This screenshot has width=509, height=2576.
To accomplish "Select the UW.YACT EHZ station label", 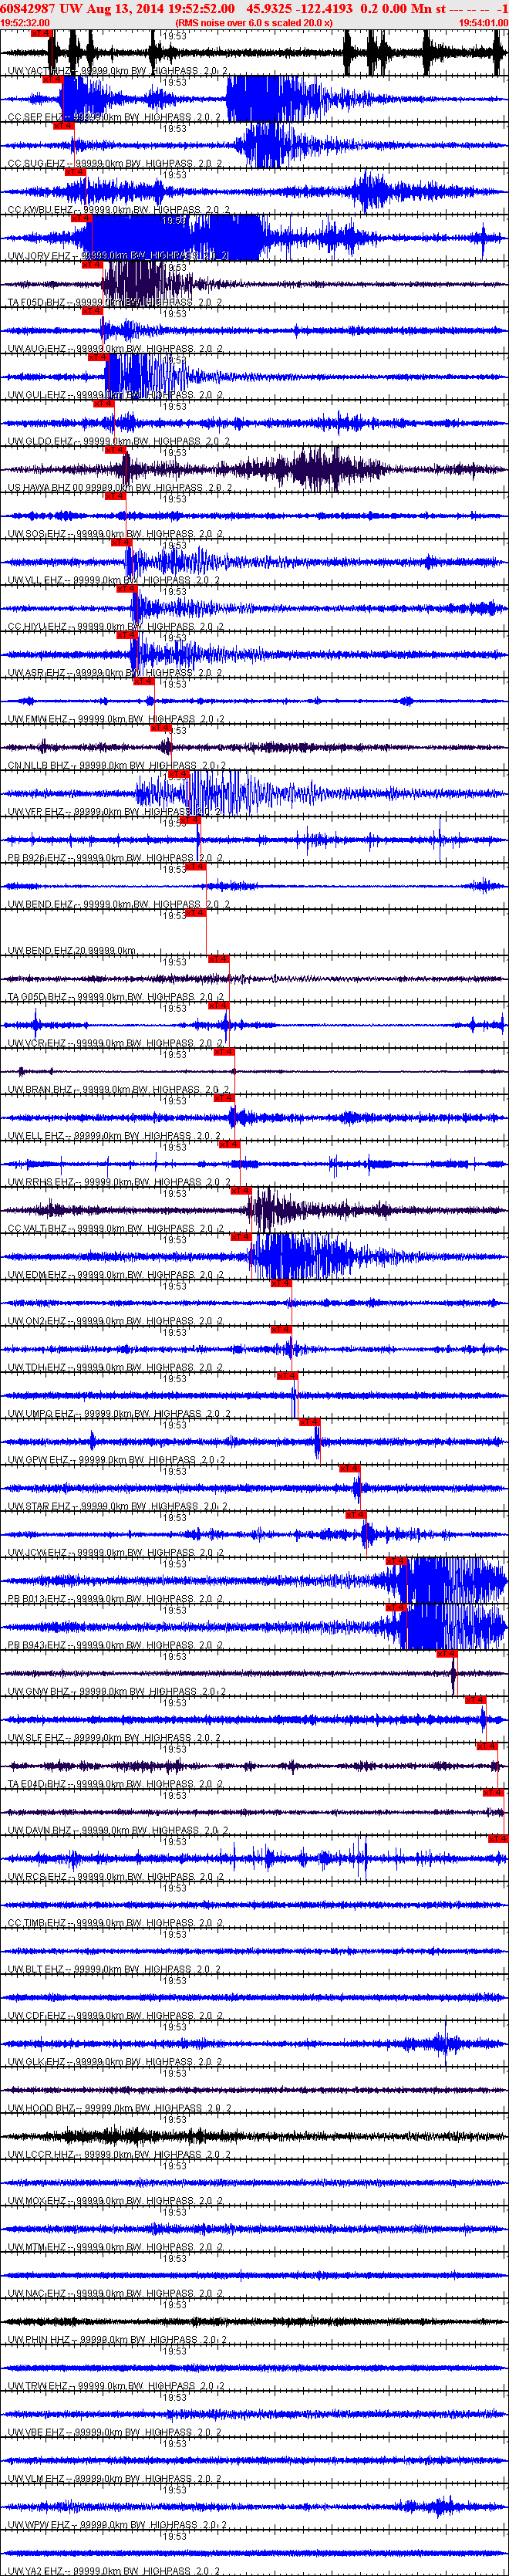I will tap(117, 72).
